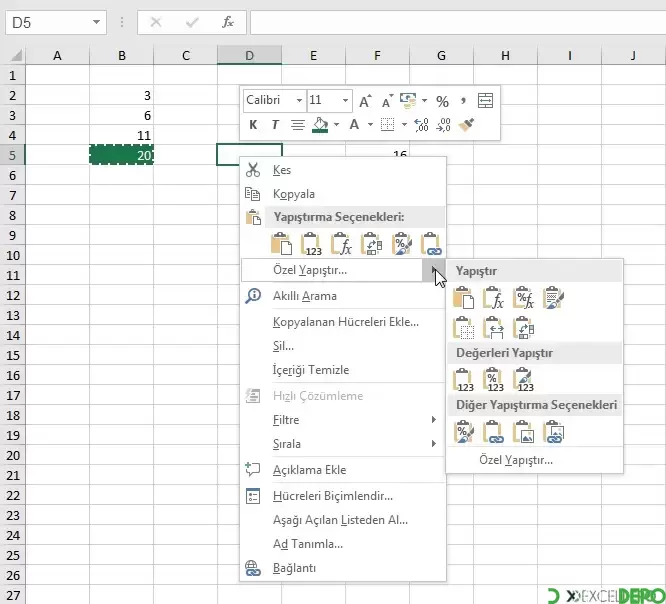
Task: Paste values and number formatting (%123) icon
Action: tap(494, 379)
